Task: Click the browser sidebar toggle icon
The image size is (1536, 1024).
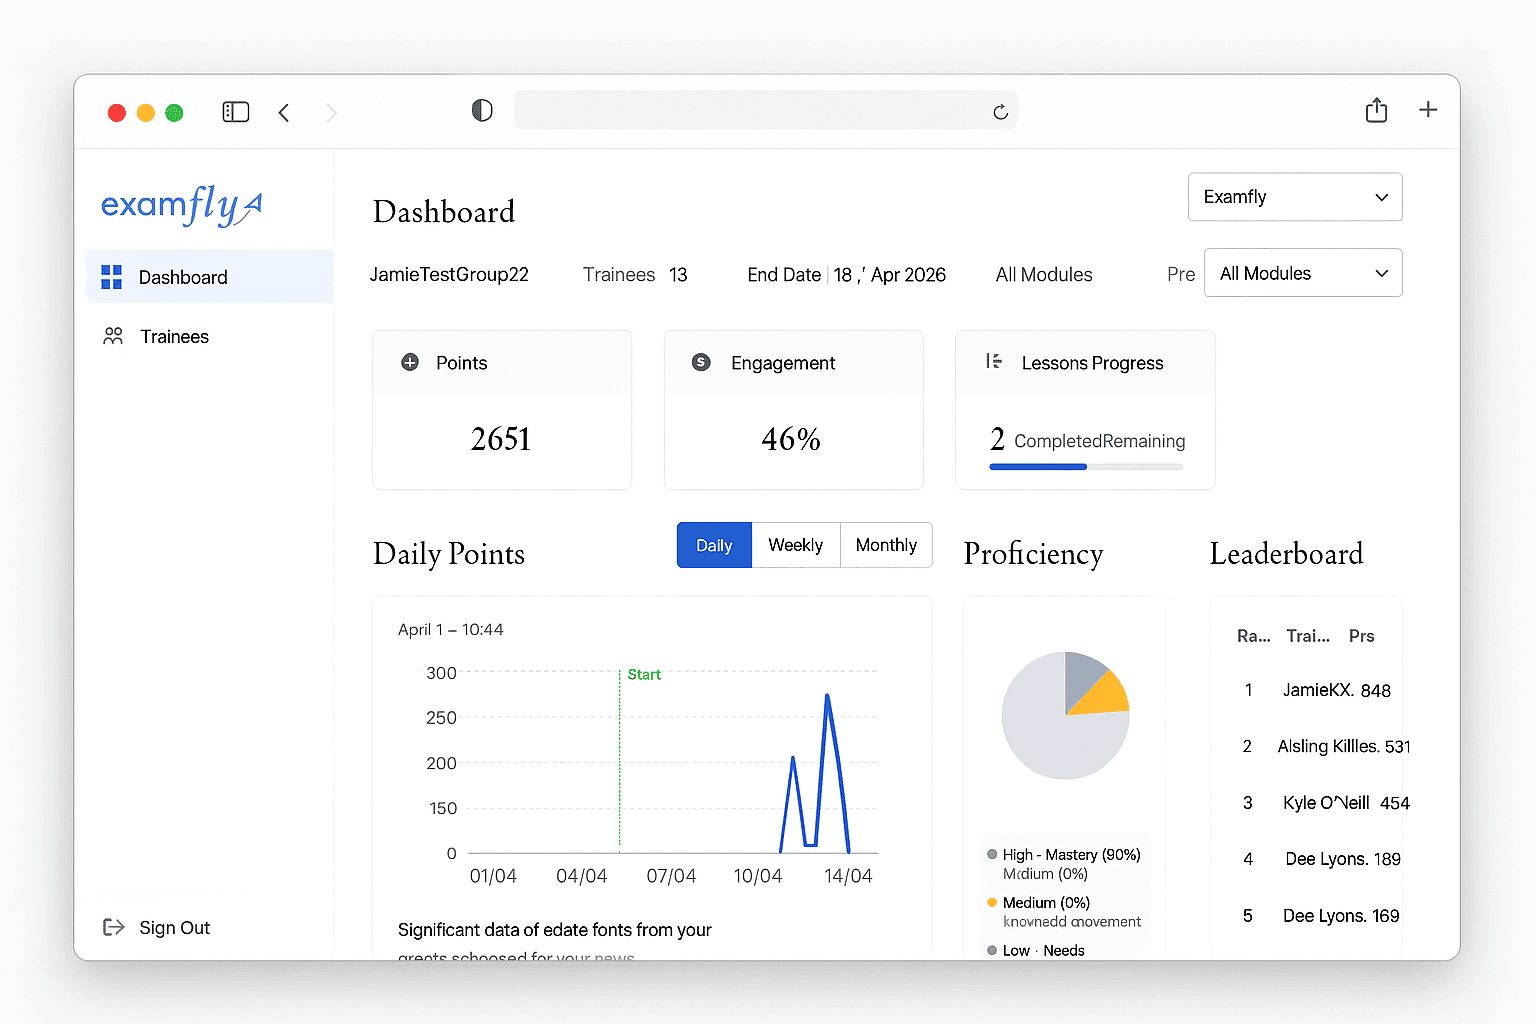Action: (x=236, y=110)
